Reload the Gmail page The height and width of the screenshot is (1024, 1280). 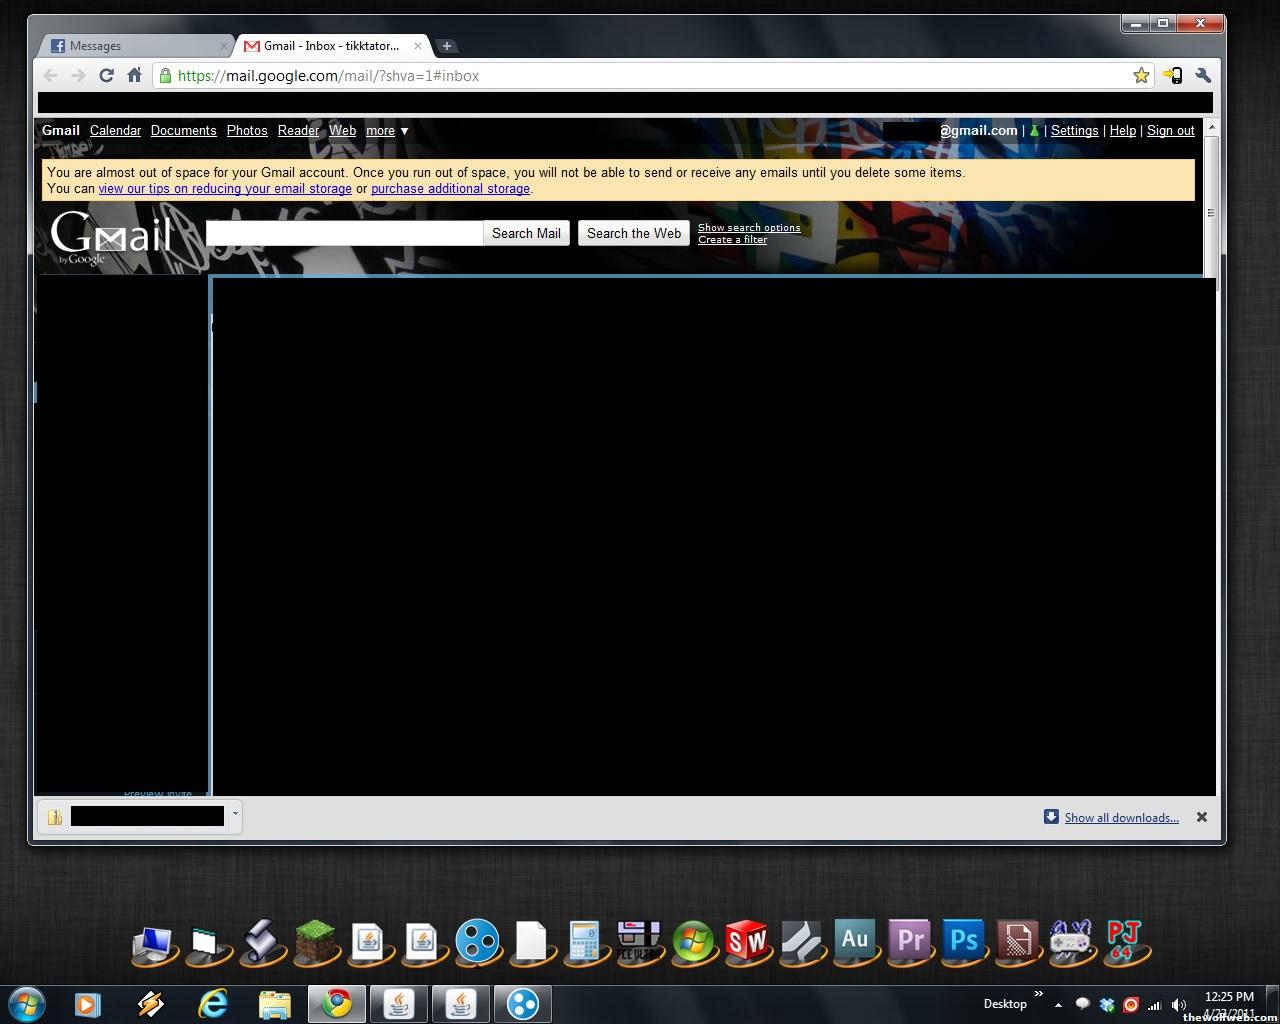tap(106, 76)
